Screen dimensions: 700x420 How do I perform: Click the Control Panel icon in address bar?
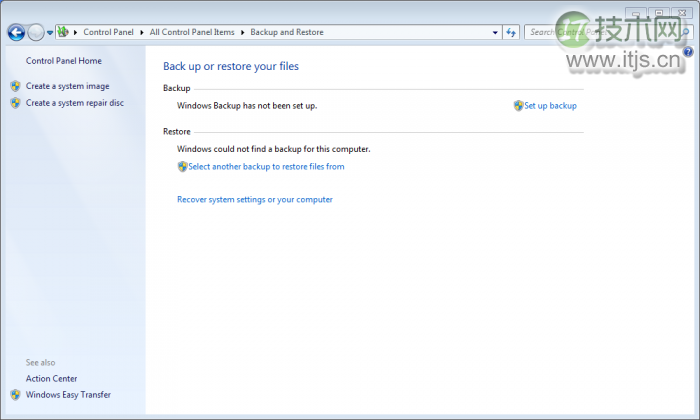[x=64, y=32]
